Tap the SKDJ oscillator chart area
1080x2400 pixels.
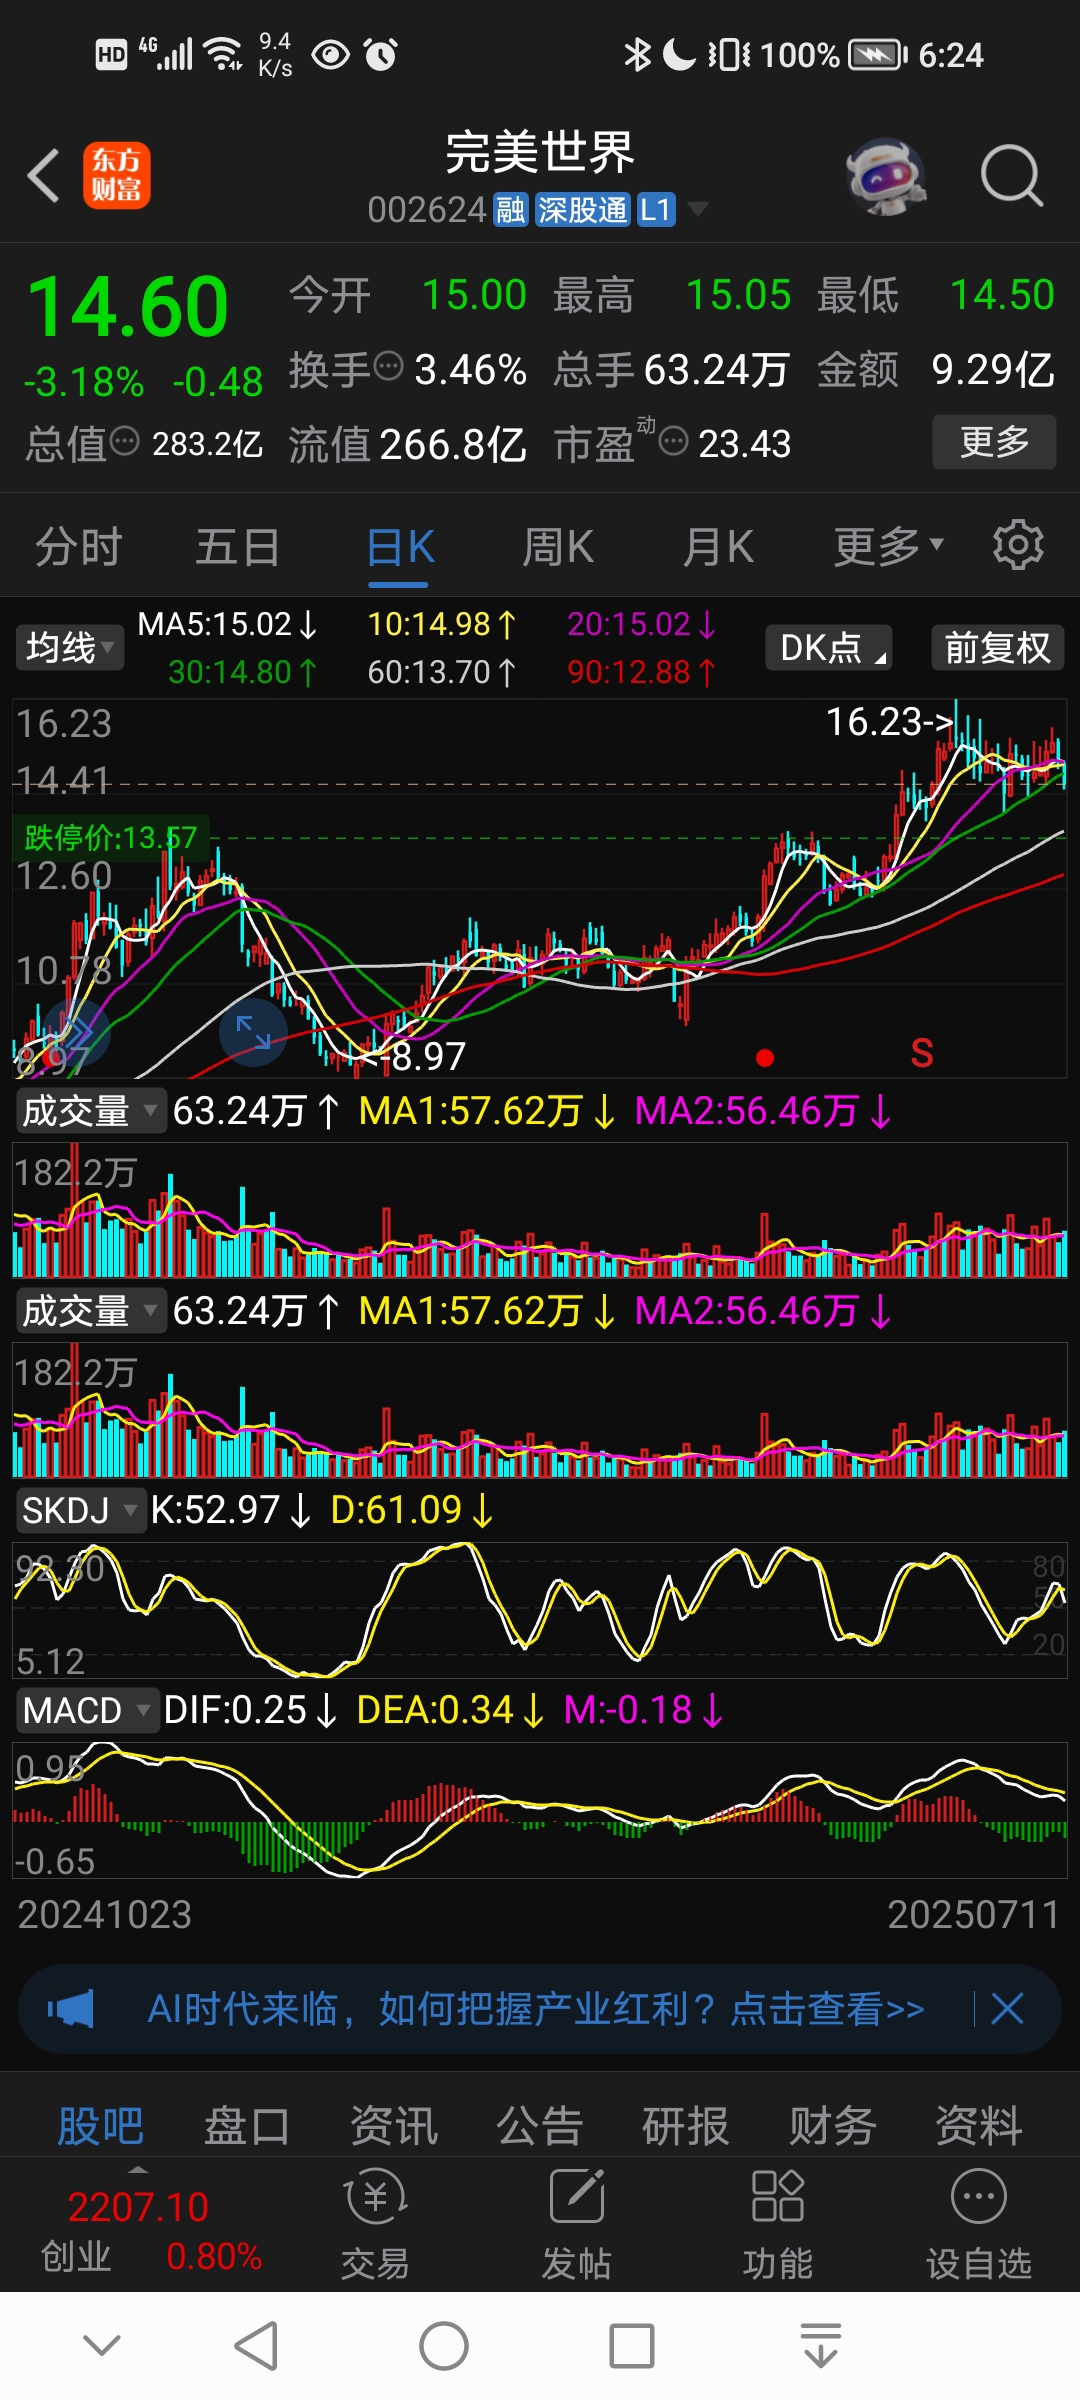tap(540, 1610)
